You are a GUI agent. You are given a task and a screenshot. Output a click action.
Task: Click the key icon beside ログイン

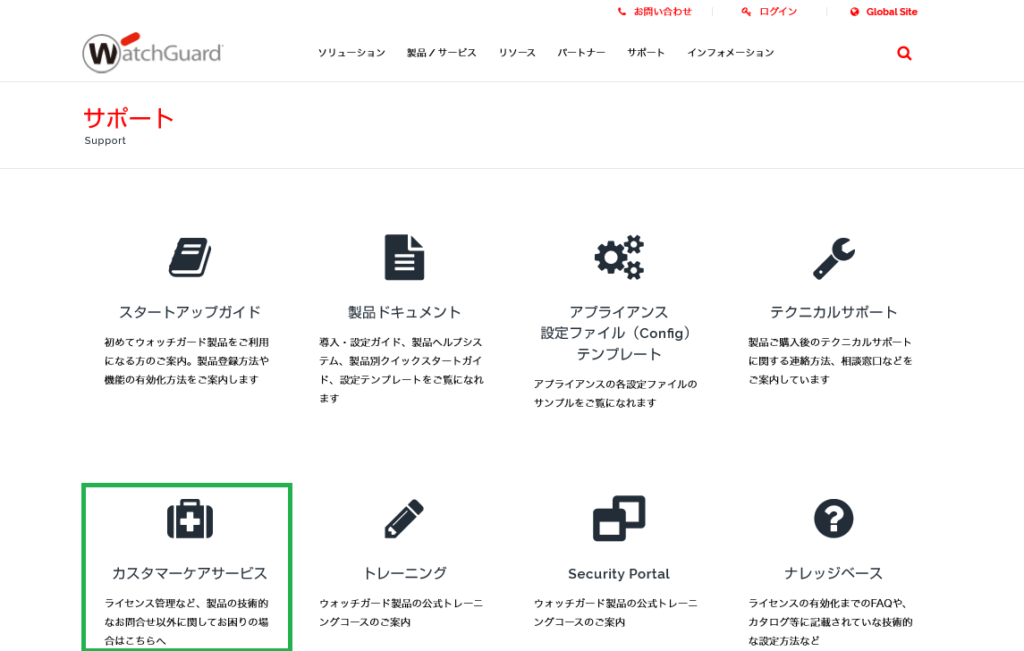(x=746, y=12)
